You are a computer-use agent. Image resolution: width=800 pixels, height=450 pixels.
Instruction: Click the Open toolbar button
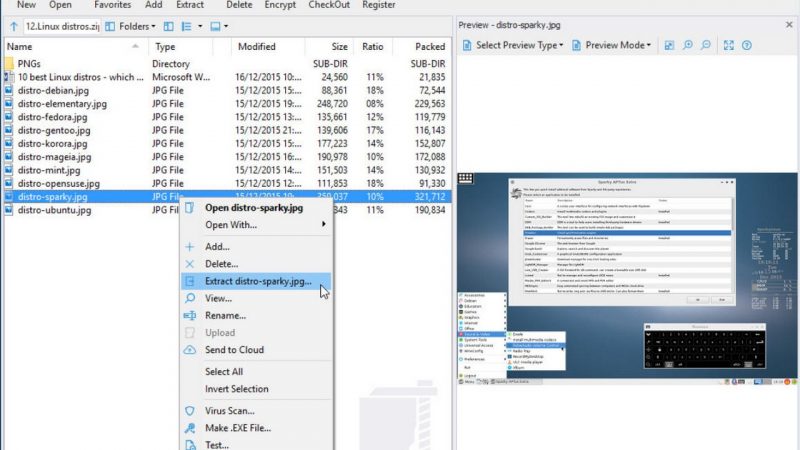click(60, 5)
